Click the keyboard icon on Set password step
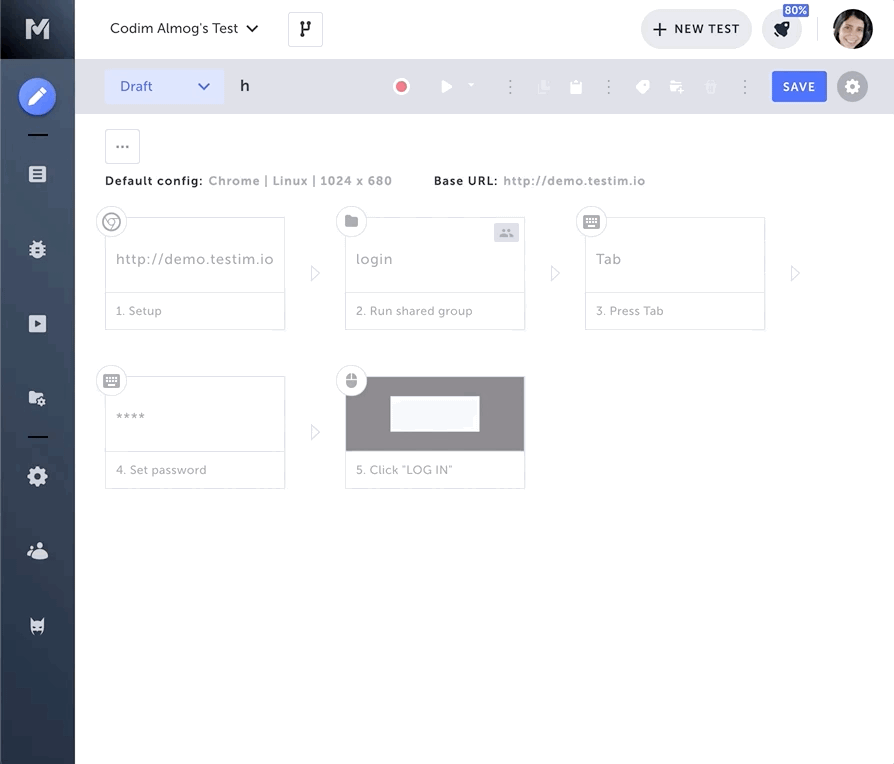 pos(111,381)
